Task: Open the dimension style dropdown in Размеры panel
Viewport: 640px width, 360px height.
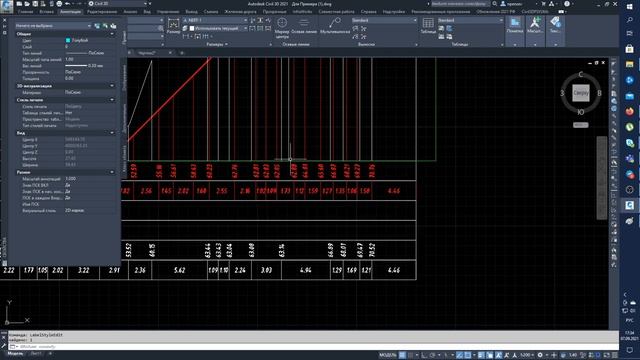Action: pyautogui.click(x=215, y=20)
